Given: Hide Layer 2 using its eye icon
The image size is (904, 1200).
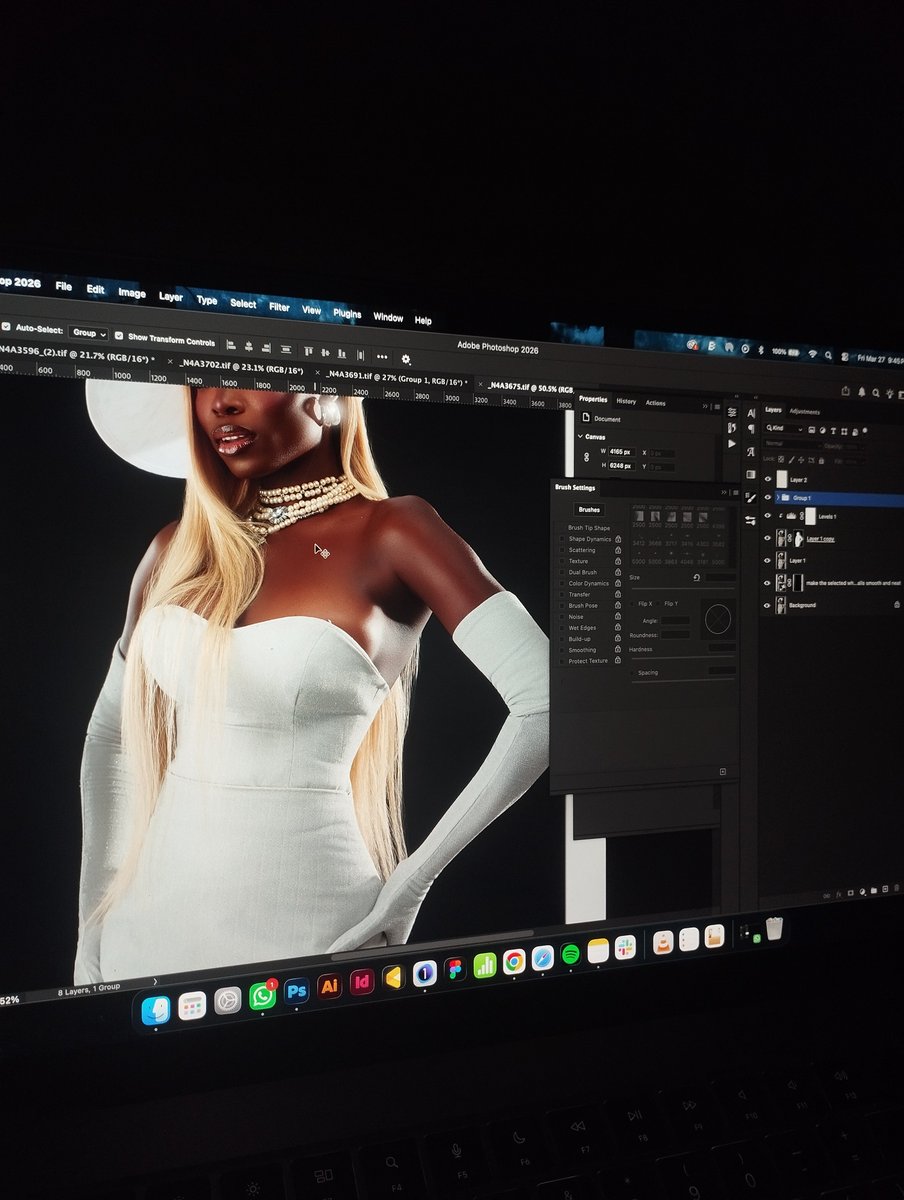Looking at the screenshot, I should pos(768,480).
